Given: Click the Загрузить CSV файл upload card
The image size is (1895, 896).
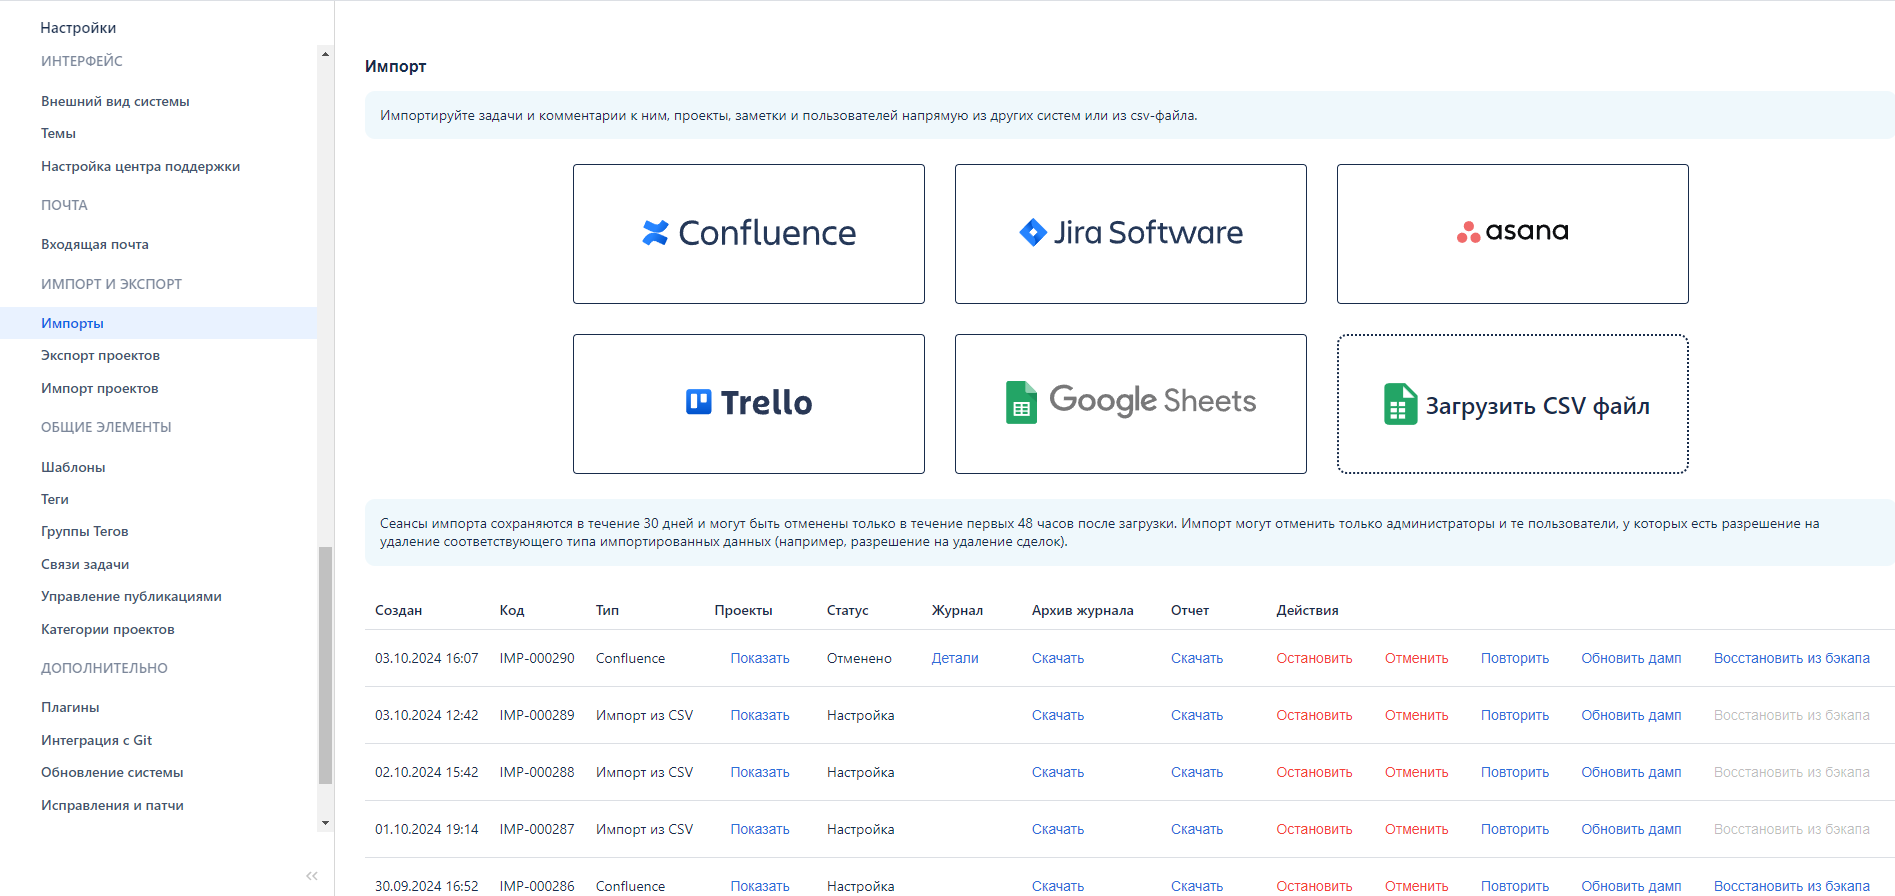Looking at the screenshot, I should point(1512,404).
